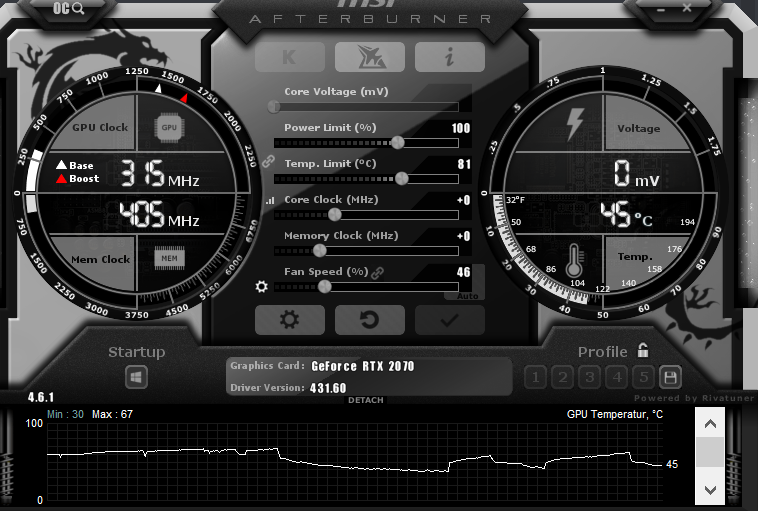Click the 315 MHz GPU clock readout

pos(160,174)
